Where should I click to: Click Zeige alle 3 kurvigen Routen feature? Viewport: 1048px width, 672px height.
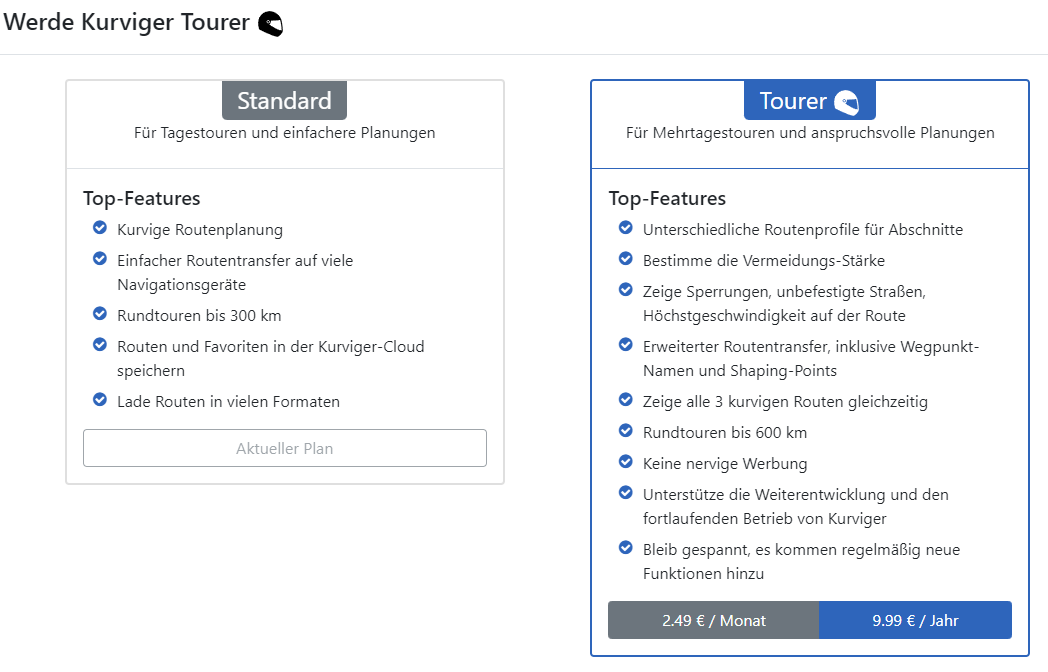click(785, 402)
